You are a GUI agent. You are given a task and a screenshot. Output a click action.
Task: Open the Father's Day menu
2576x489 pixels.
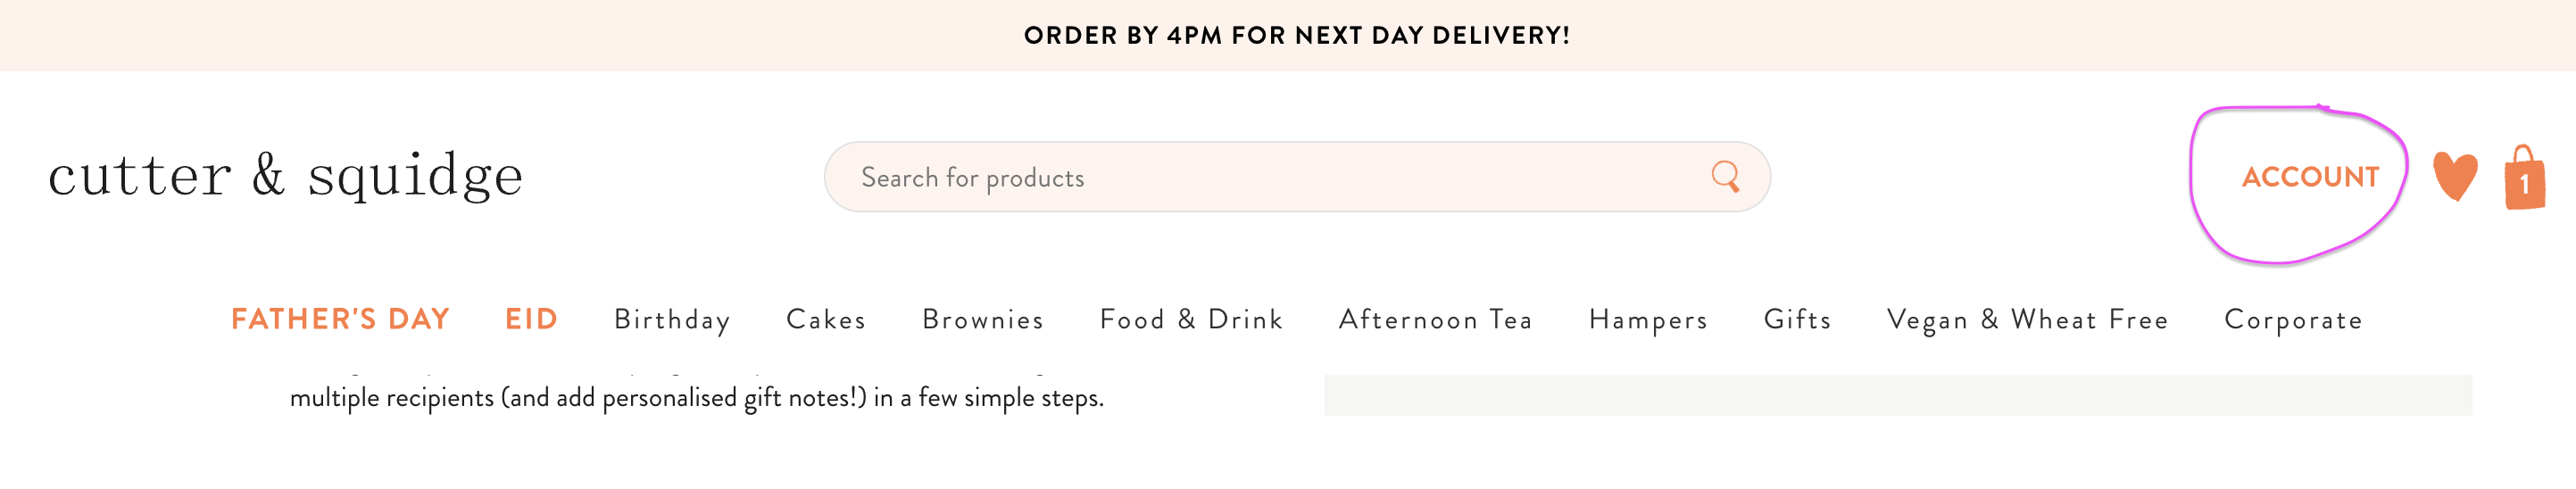pyautogui.click(x=340, y=319)
